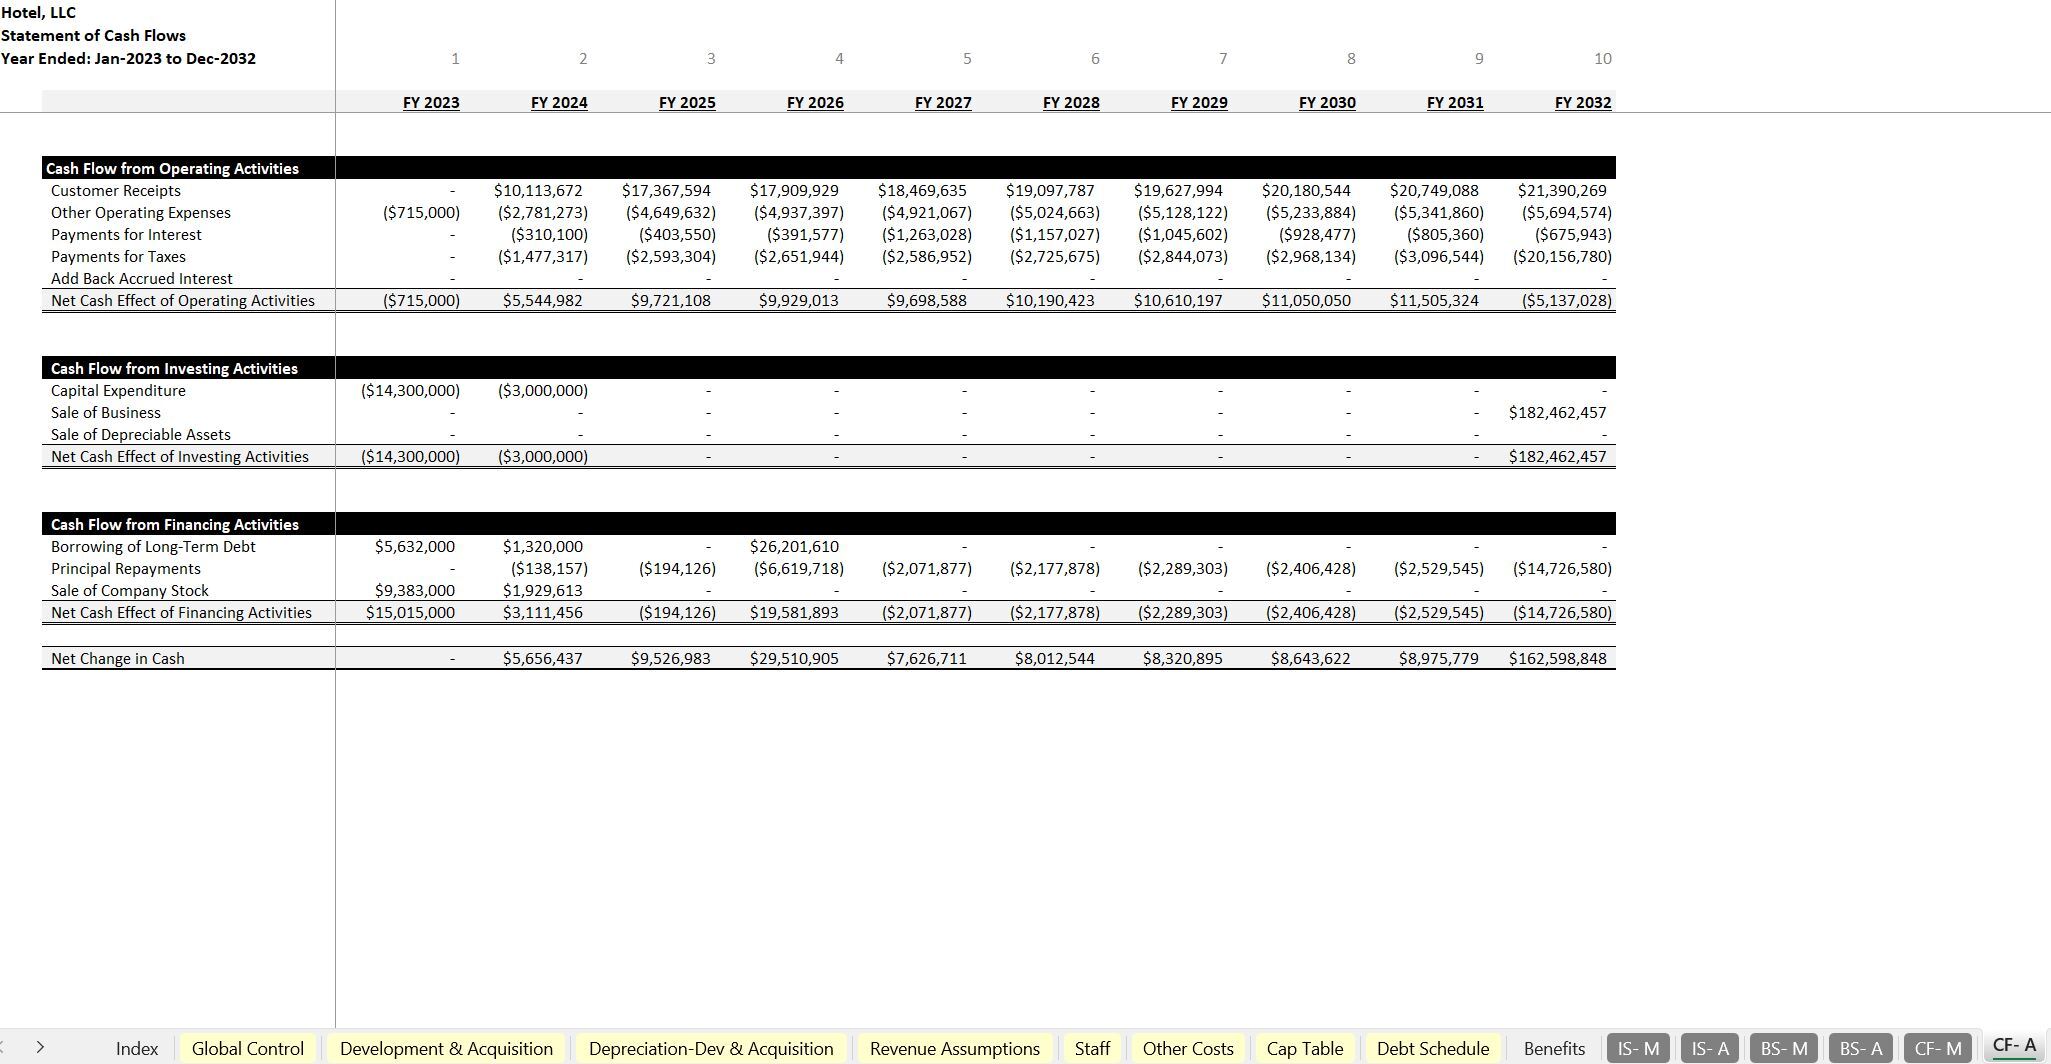The height and width of the screenshot is (1064, 2051).
Task: Select the FY 2023 column header cell
Action: coord(431,102)
